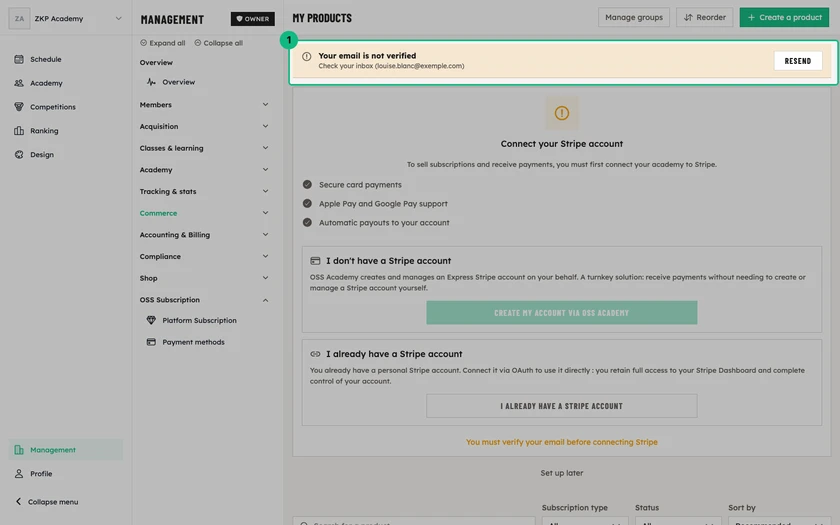
Task: Click the Expand all plus icon
Action: [x=144, y=43]
